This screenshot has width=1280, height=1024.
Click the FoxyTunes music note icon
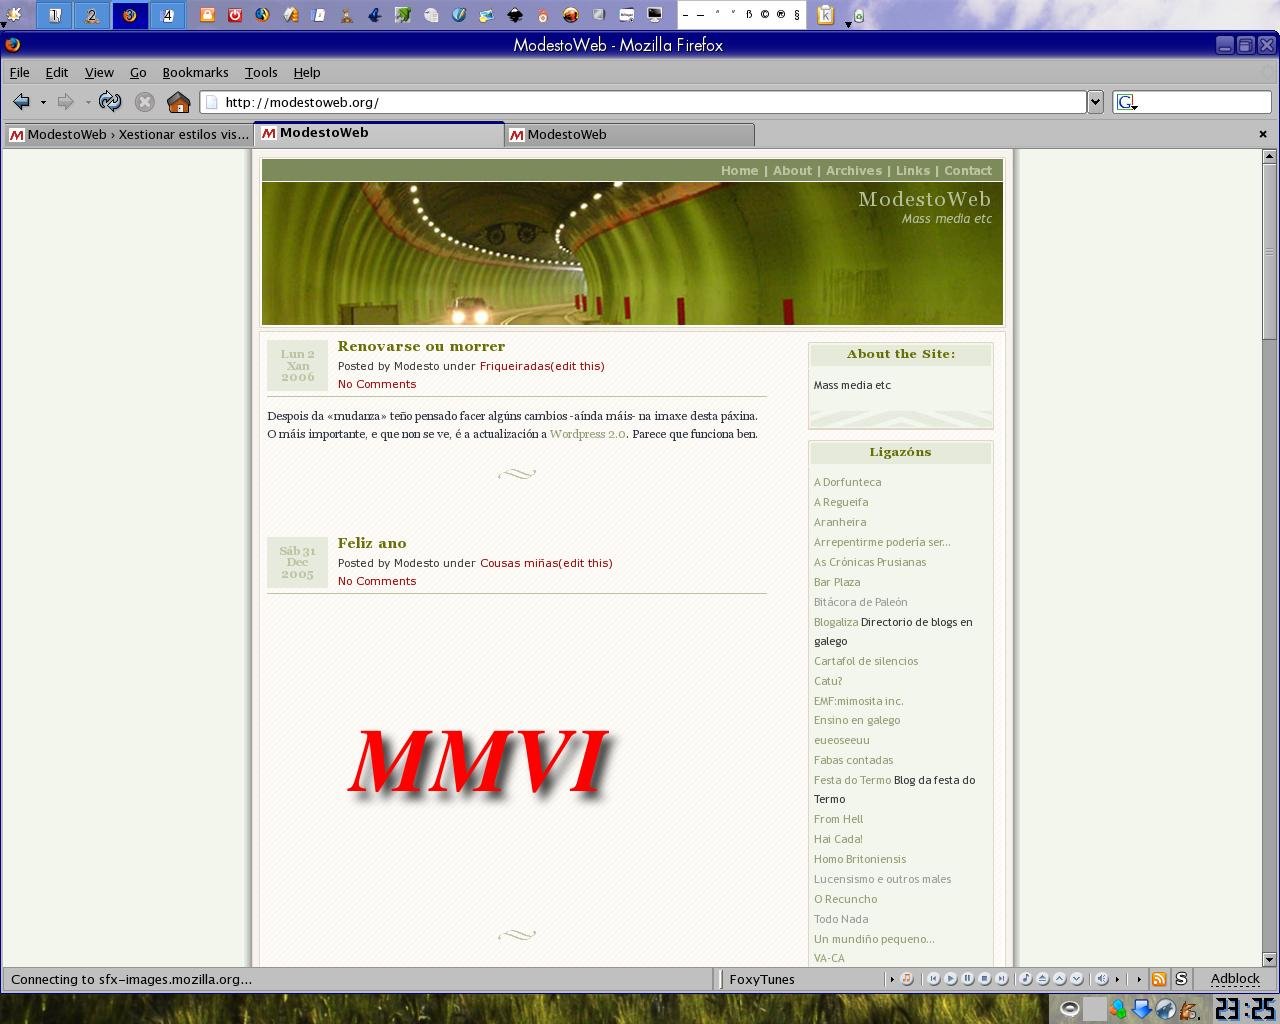pos(1025,979)
